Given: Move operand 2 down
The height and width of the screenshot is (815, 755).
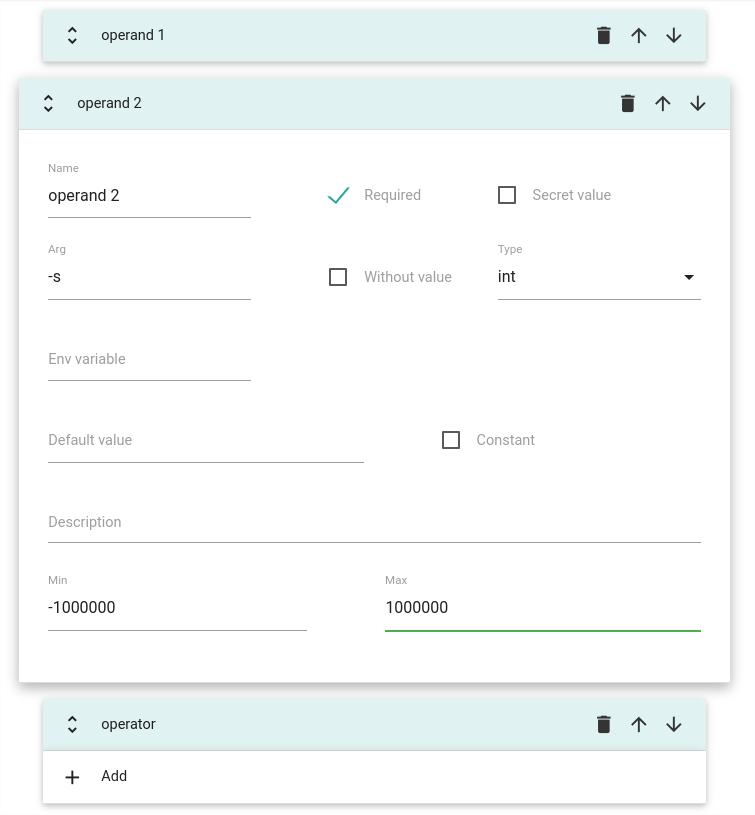Looking at the screenshot, I should pyautogui.click(x=698, y=103).
